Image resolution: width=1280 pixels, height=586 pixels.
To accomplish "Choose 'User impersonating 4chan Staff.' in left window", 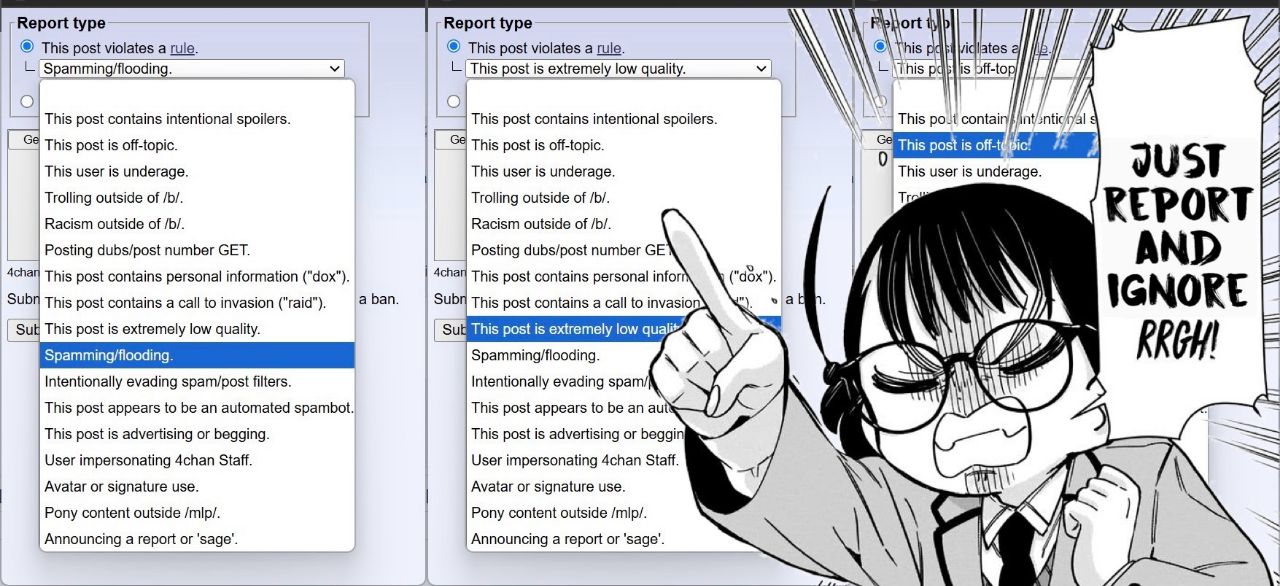I will point(197,460).
